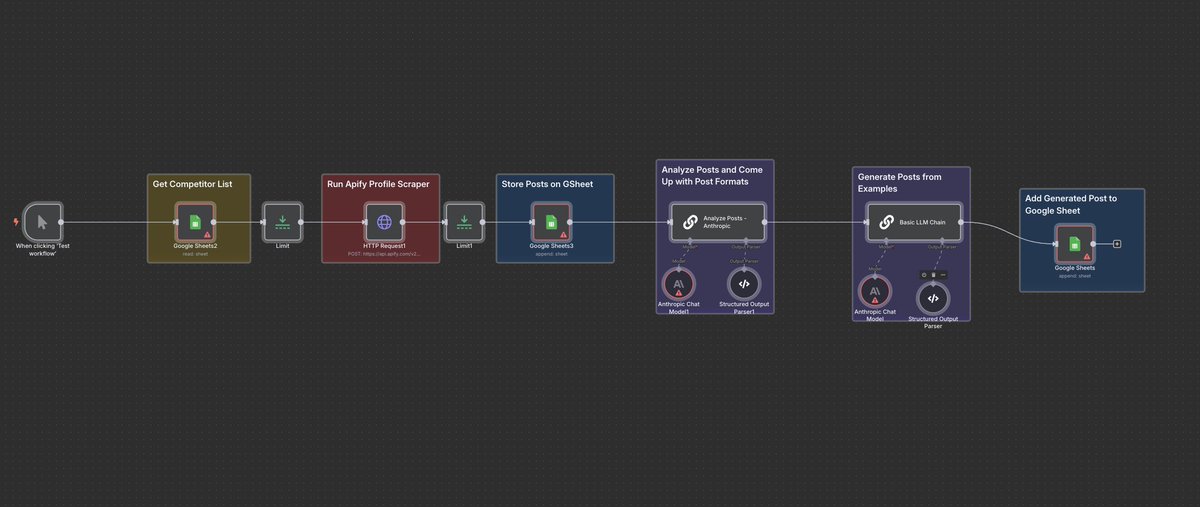
Task: Select the 'Get Competitor List' sticky note title
Action: click(193, 184)
